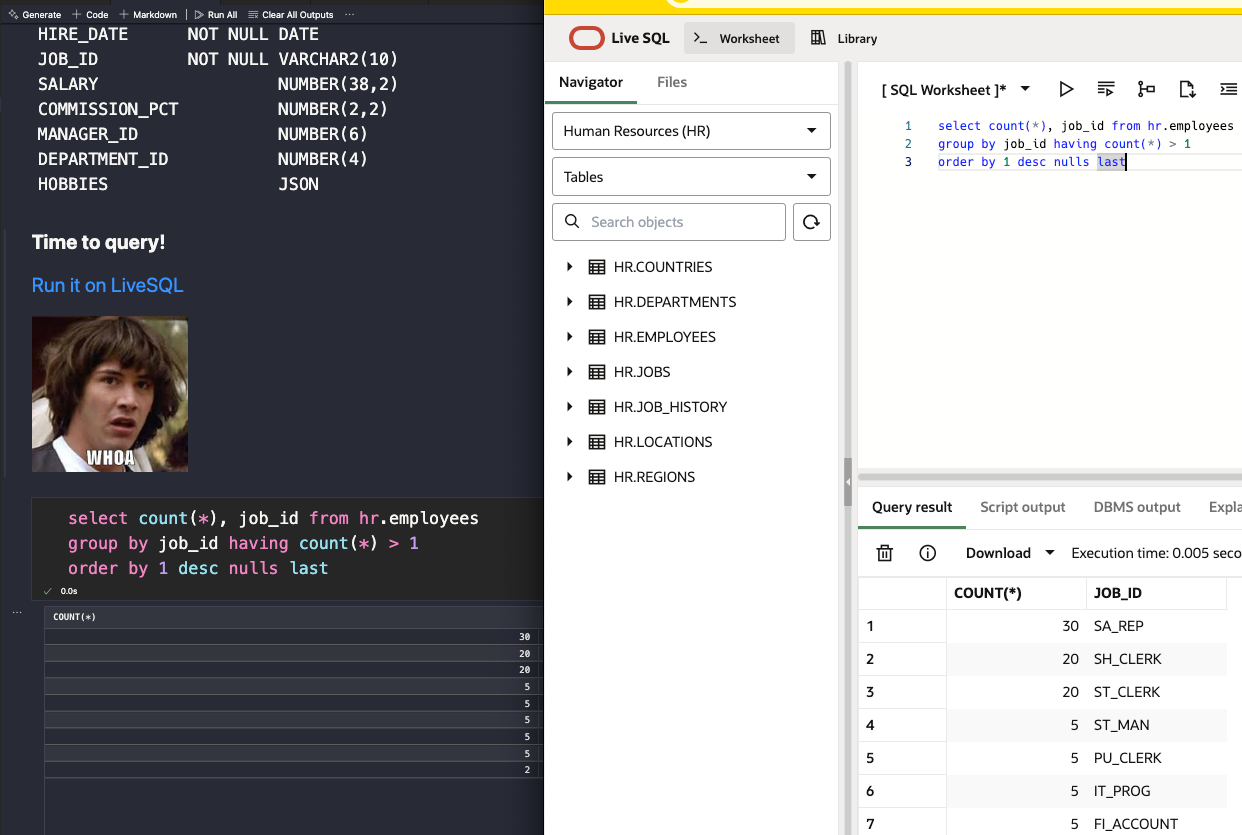The width and height of the screenshot is (1242, 835).
Task: Select the HR.LOCATIONS table entry
Action: pyautogui.click(x=663, y=442)
